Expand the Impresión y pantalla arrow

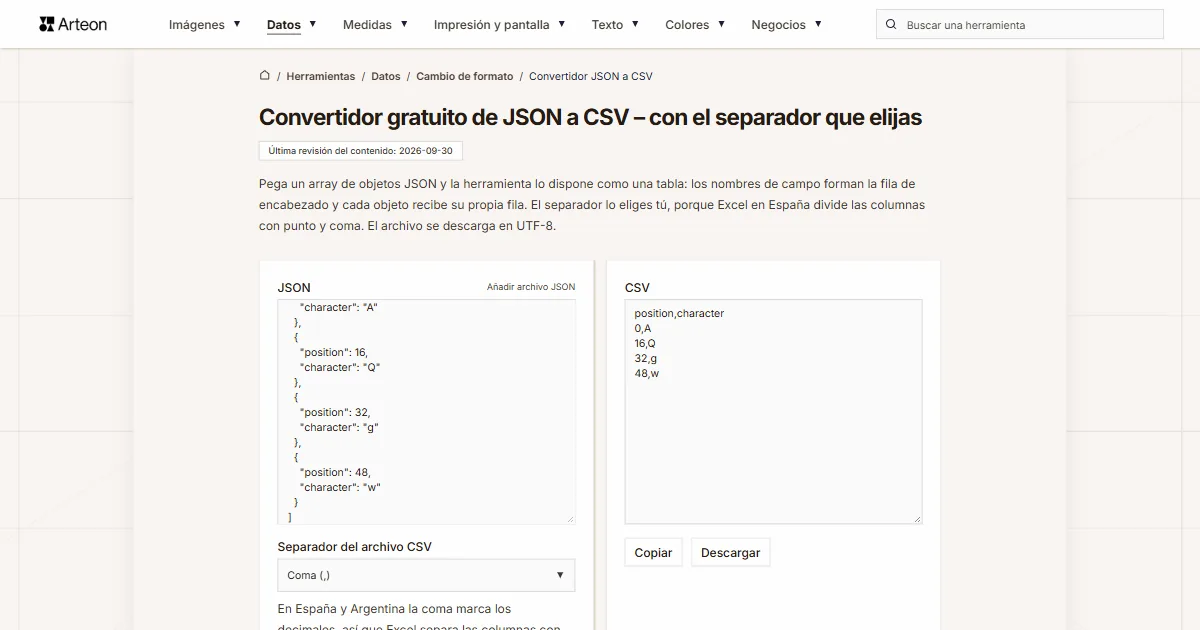[562, 23]
